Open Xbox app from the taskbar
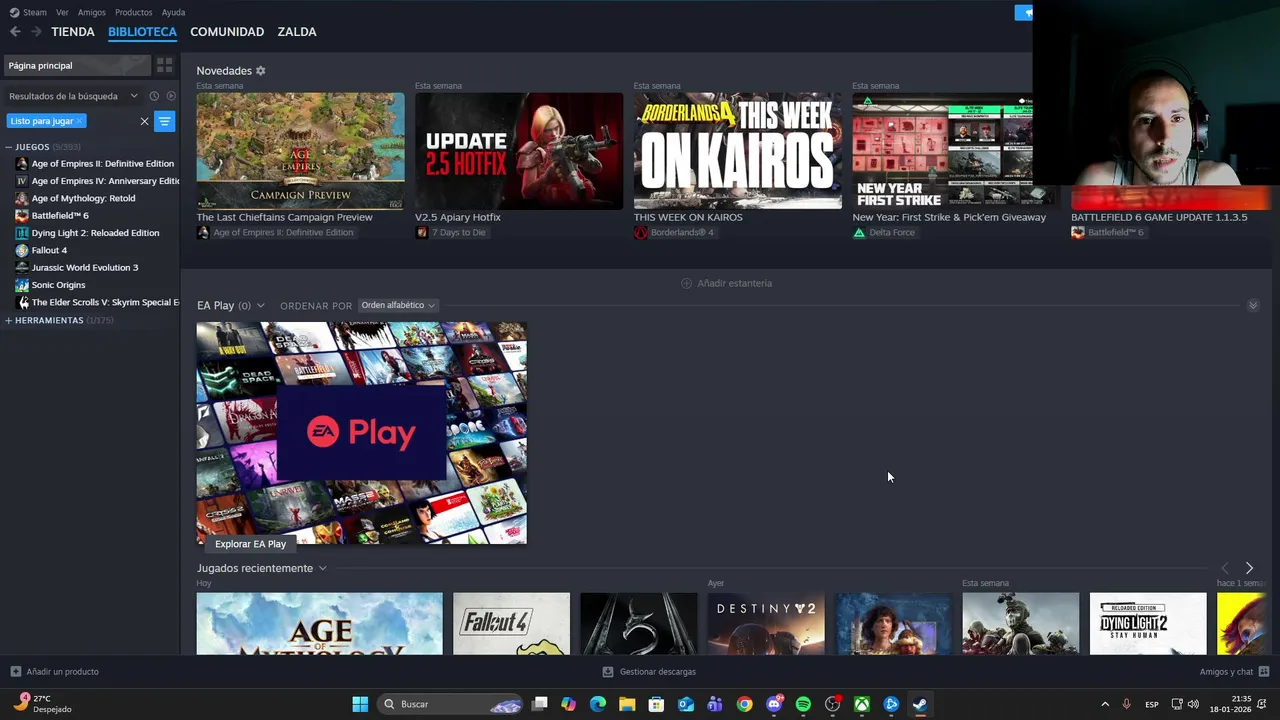This screenshot has height=720, width=1280. click(x=861, y=704)
